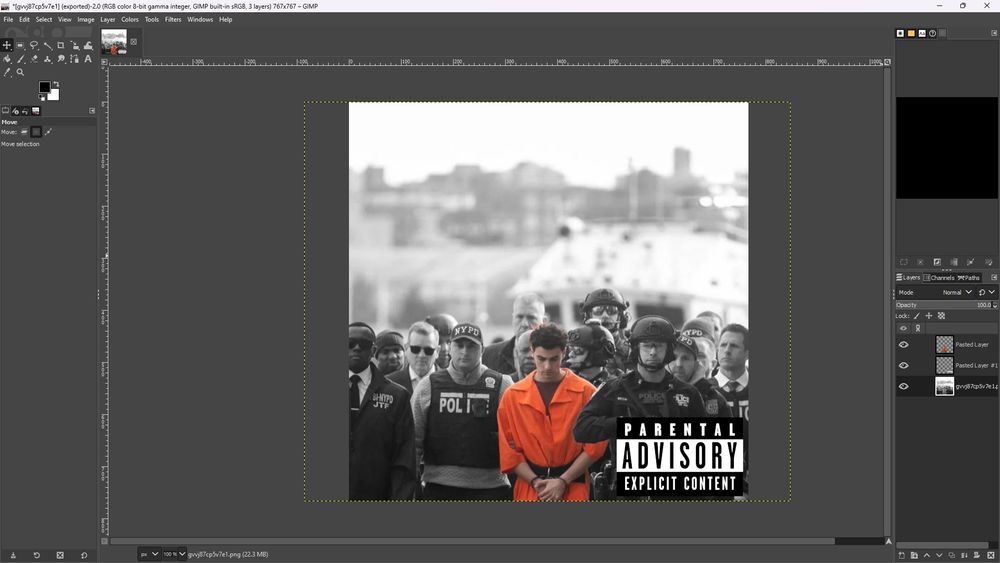Open the background color white swatch
The width and height of the screenshot is (1000, 563).
pos(54,95)
